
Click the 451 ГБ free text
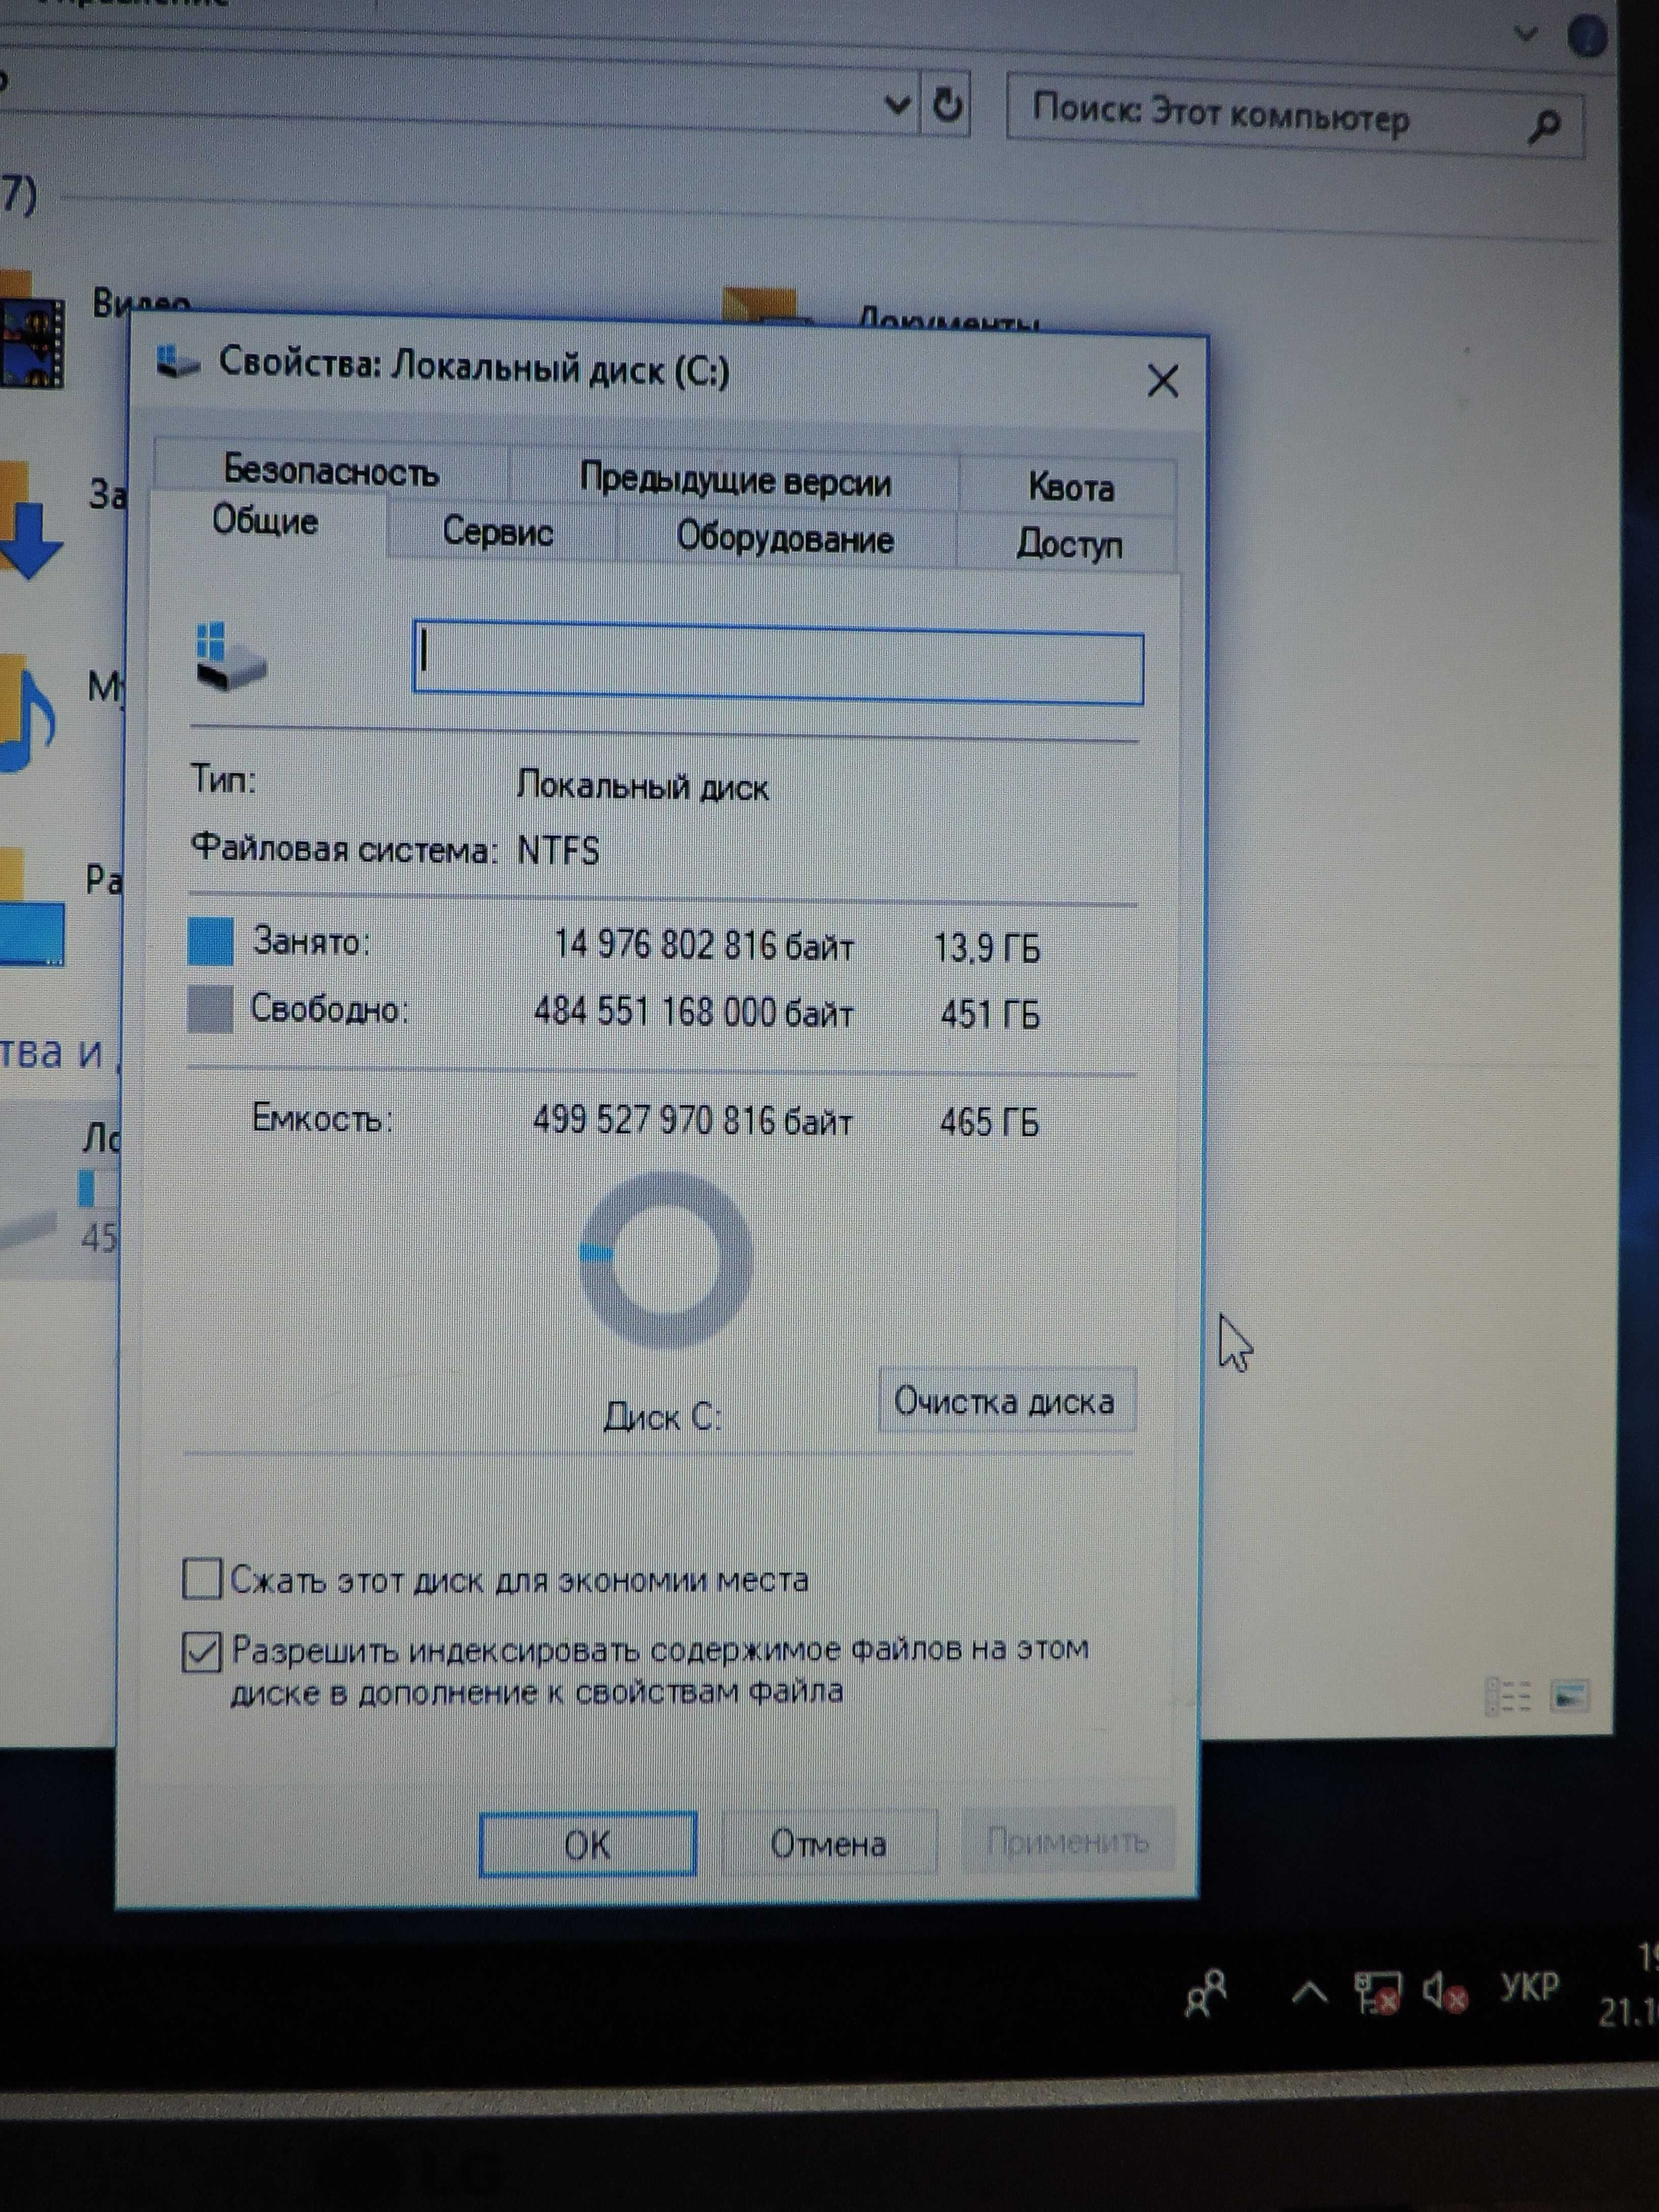click(x=990, y=1014)
